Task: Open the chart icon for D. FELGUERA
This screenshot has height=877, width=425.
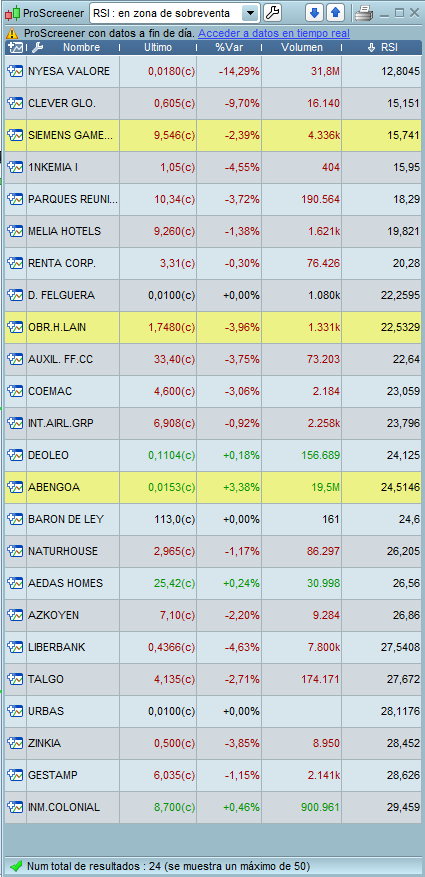Action: (15, 295)
